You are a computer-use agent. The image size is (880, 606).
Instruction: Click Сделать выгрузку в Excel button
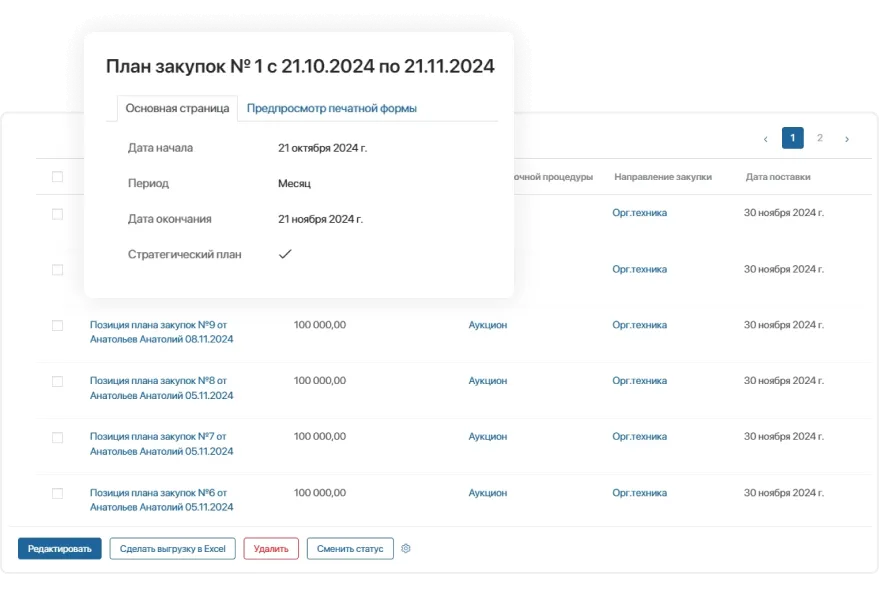click(x=172, y=548)
